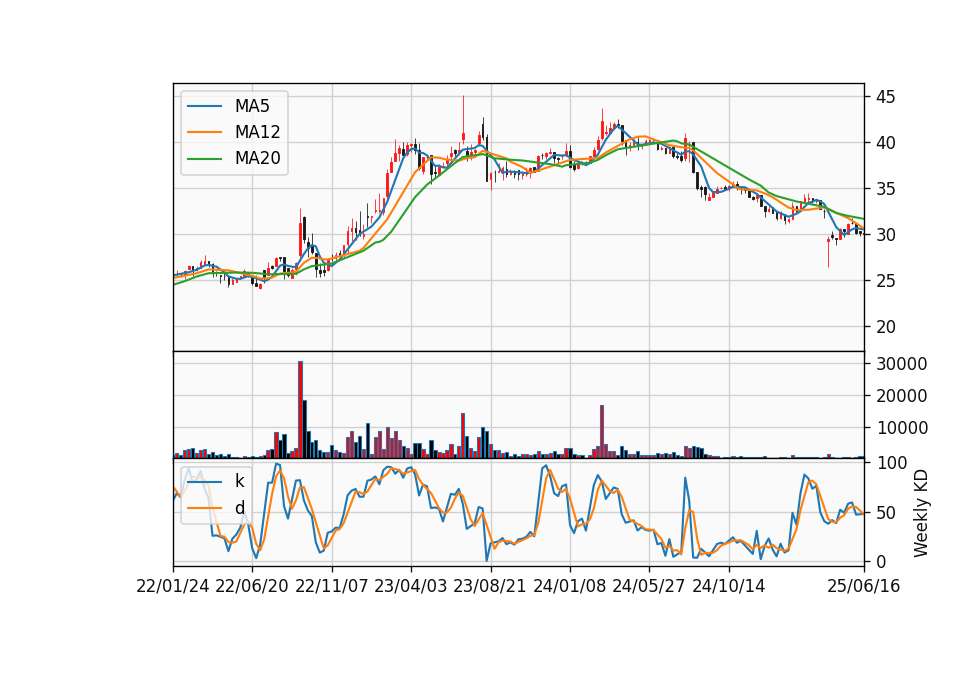The width and height of the screenshot is (960, 690).
Task: Click the MA12 legend label
Action: 257,132
